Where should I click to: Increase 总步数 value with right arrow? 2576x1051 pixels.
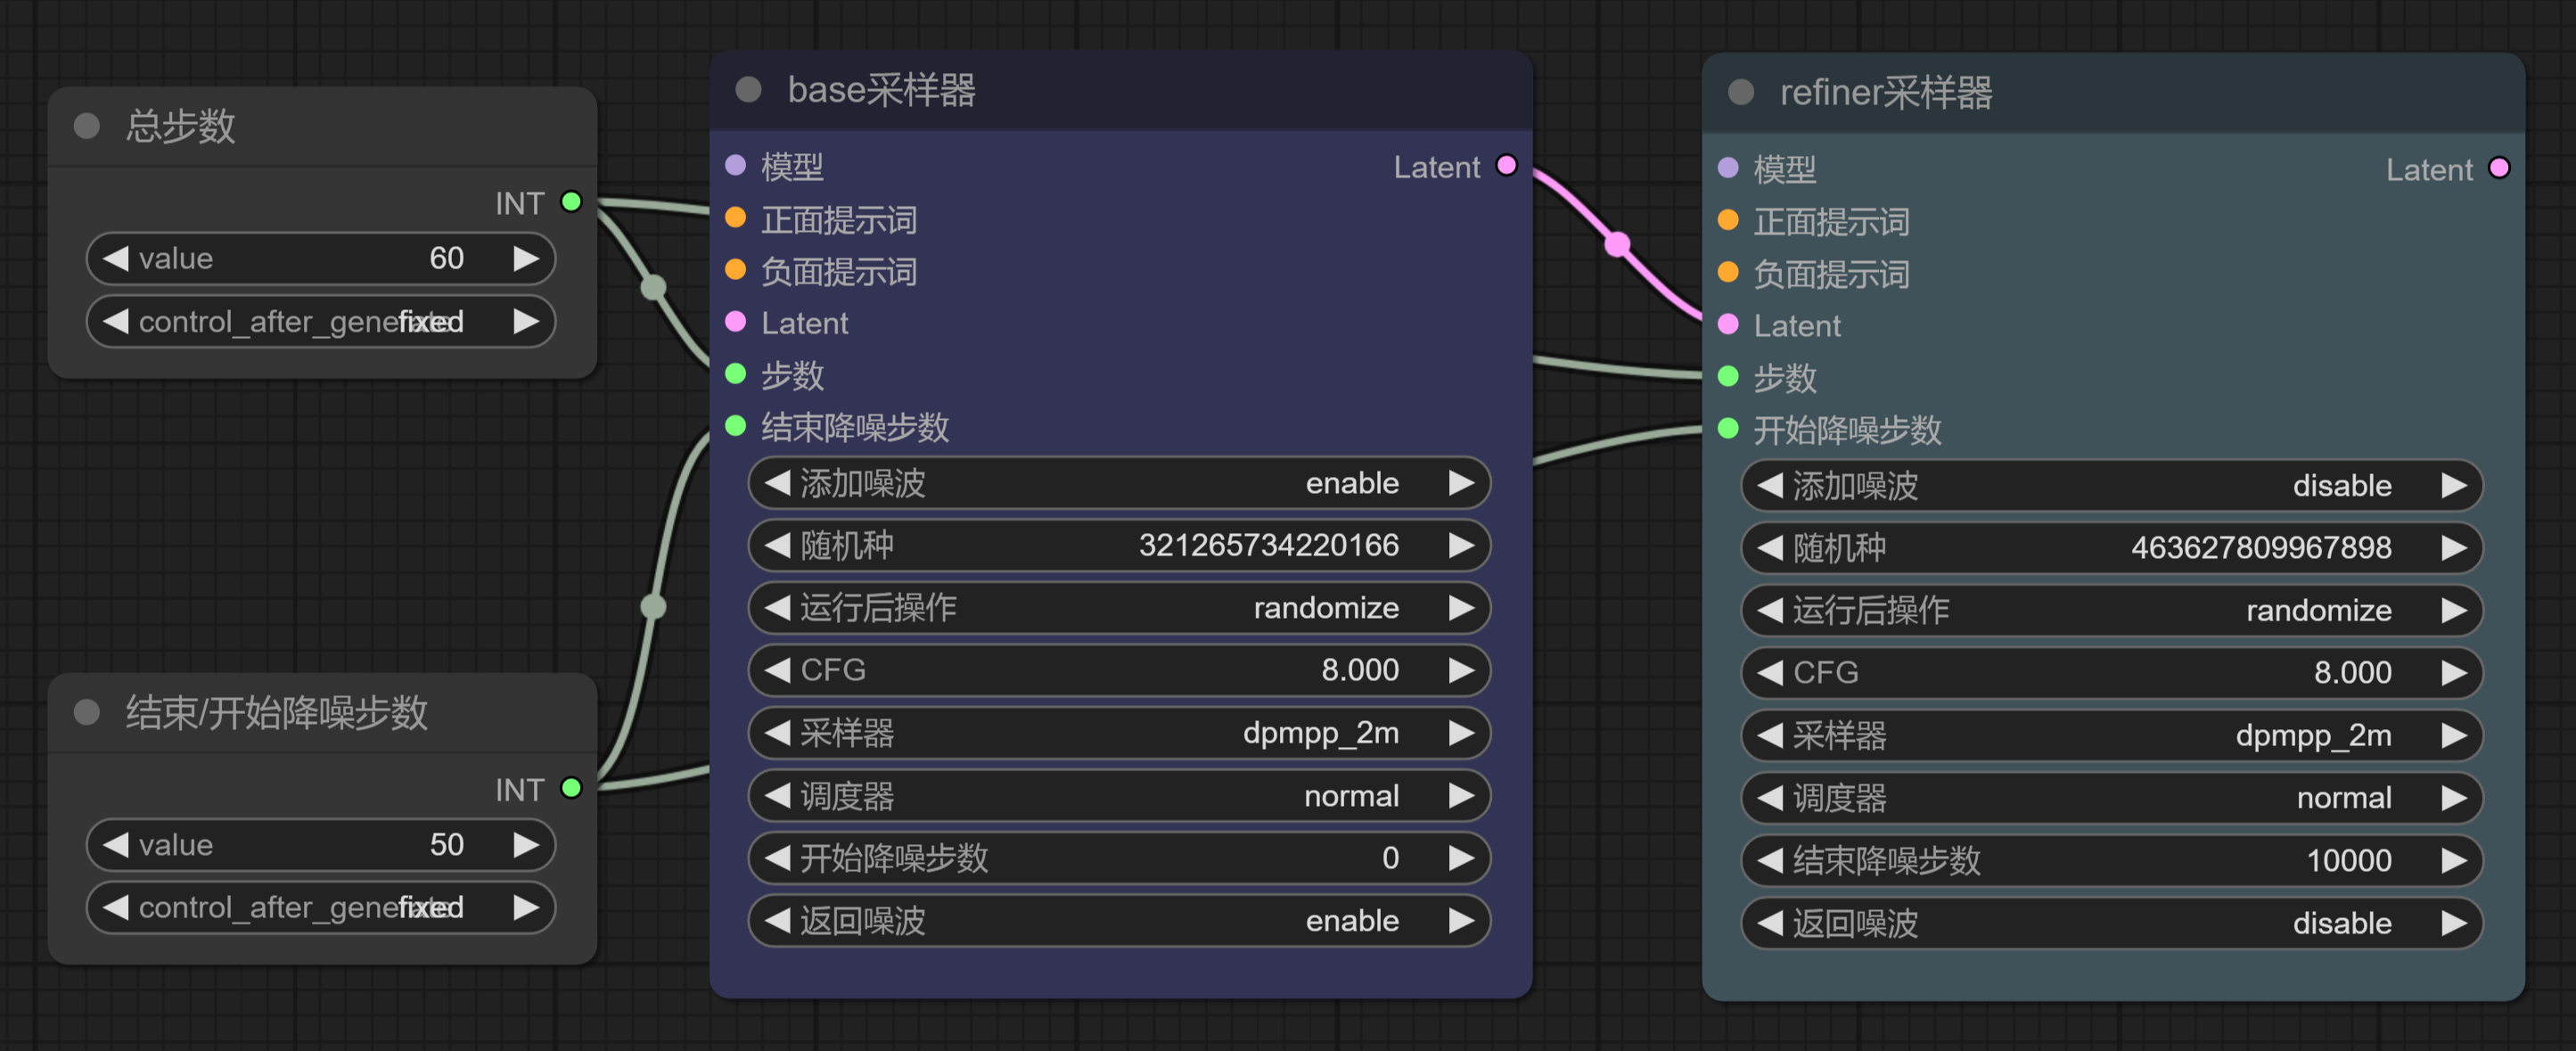coord(526,259)
